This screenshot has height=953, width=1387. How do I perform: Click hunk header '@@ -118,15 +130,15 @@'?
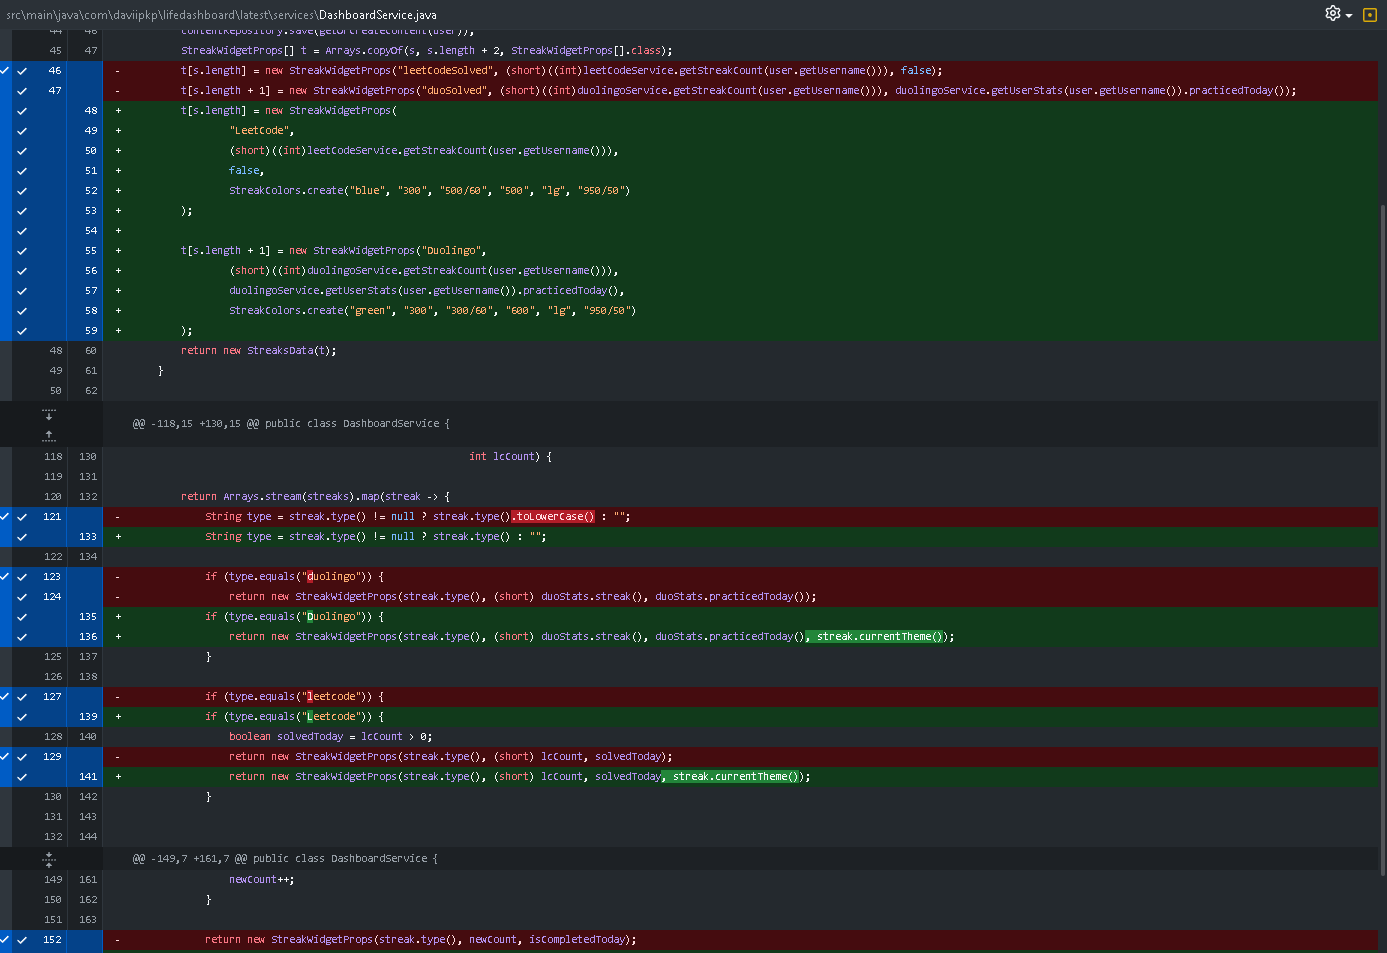coord(291,424)
